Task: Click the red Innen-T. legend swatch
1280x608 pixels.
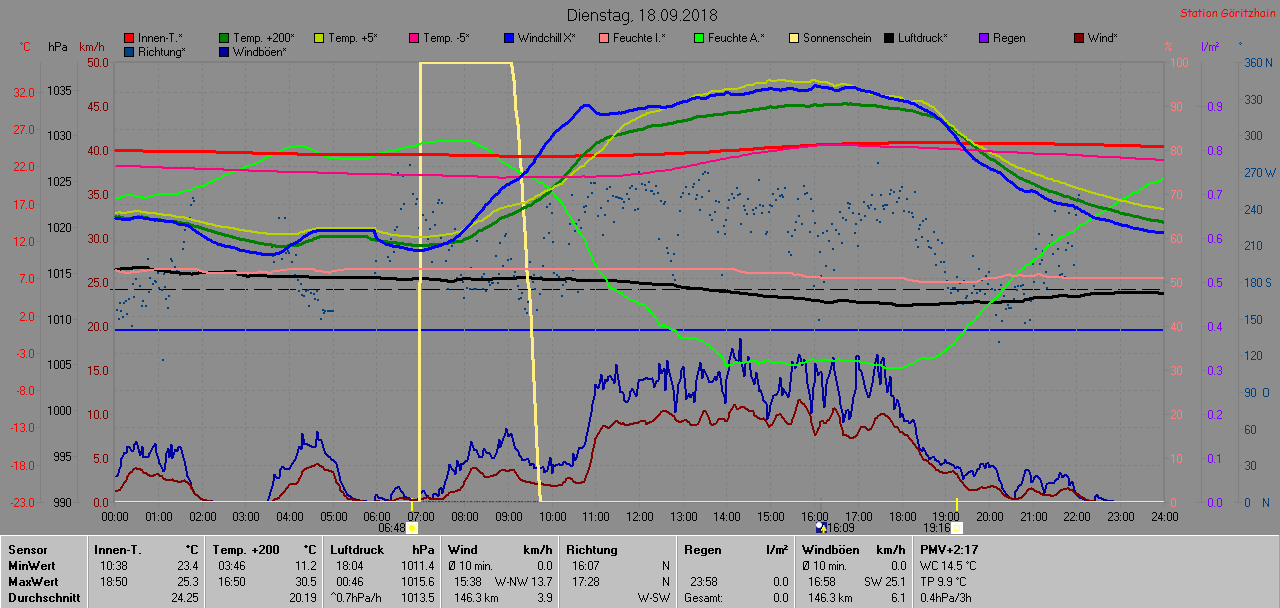Action: 128,38
